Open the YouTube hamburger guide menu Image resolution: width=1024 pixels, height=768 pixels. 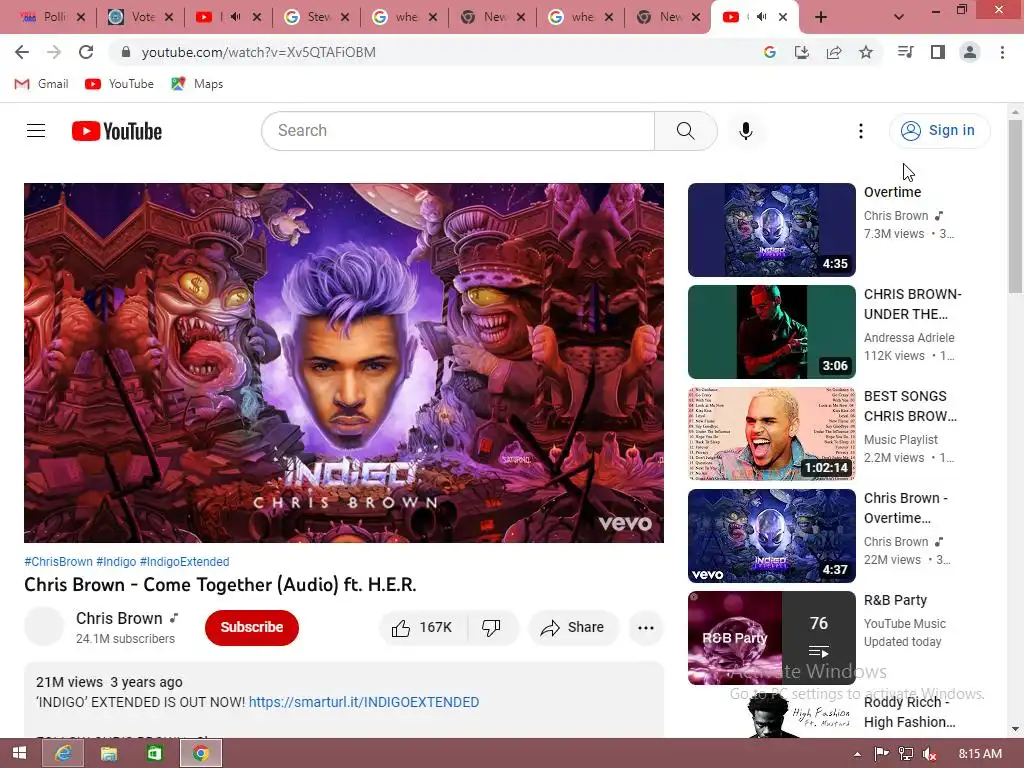coord(36,131)
